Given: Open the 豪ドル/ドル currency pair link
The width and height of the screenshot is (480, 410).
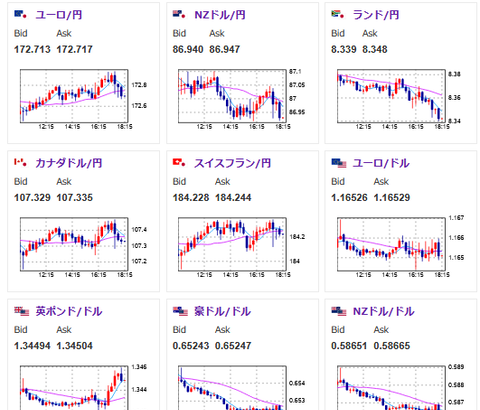Looking at the screenshot, I should point(222,311).
